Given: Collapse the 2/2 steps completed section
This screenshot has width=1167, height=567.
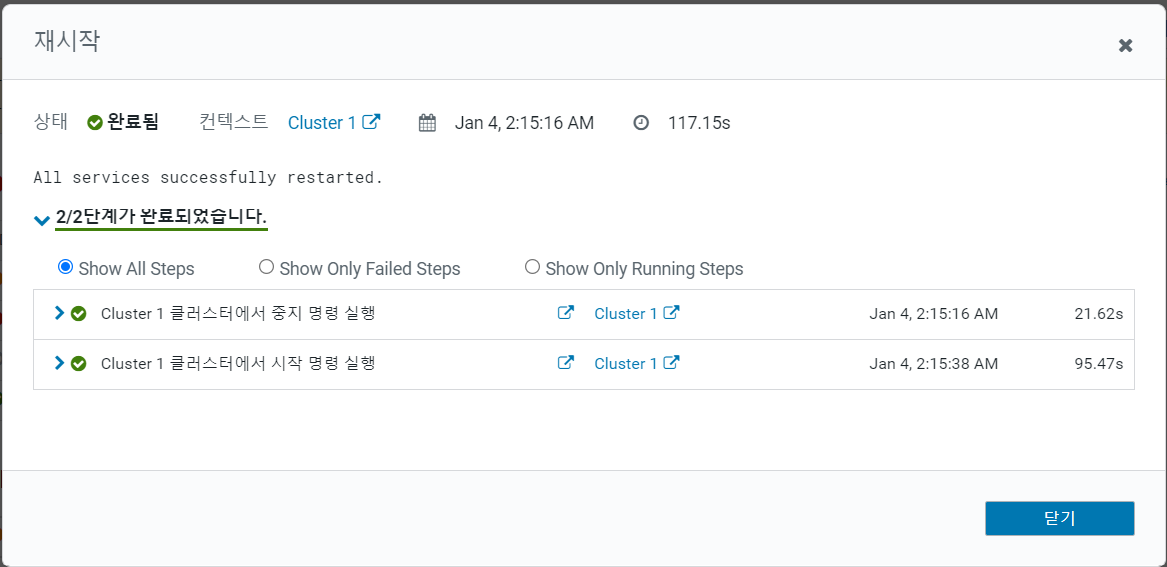Looking at the screenshot, I should click(41, 219).
